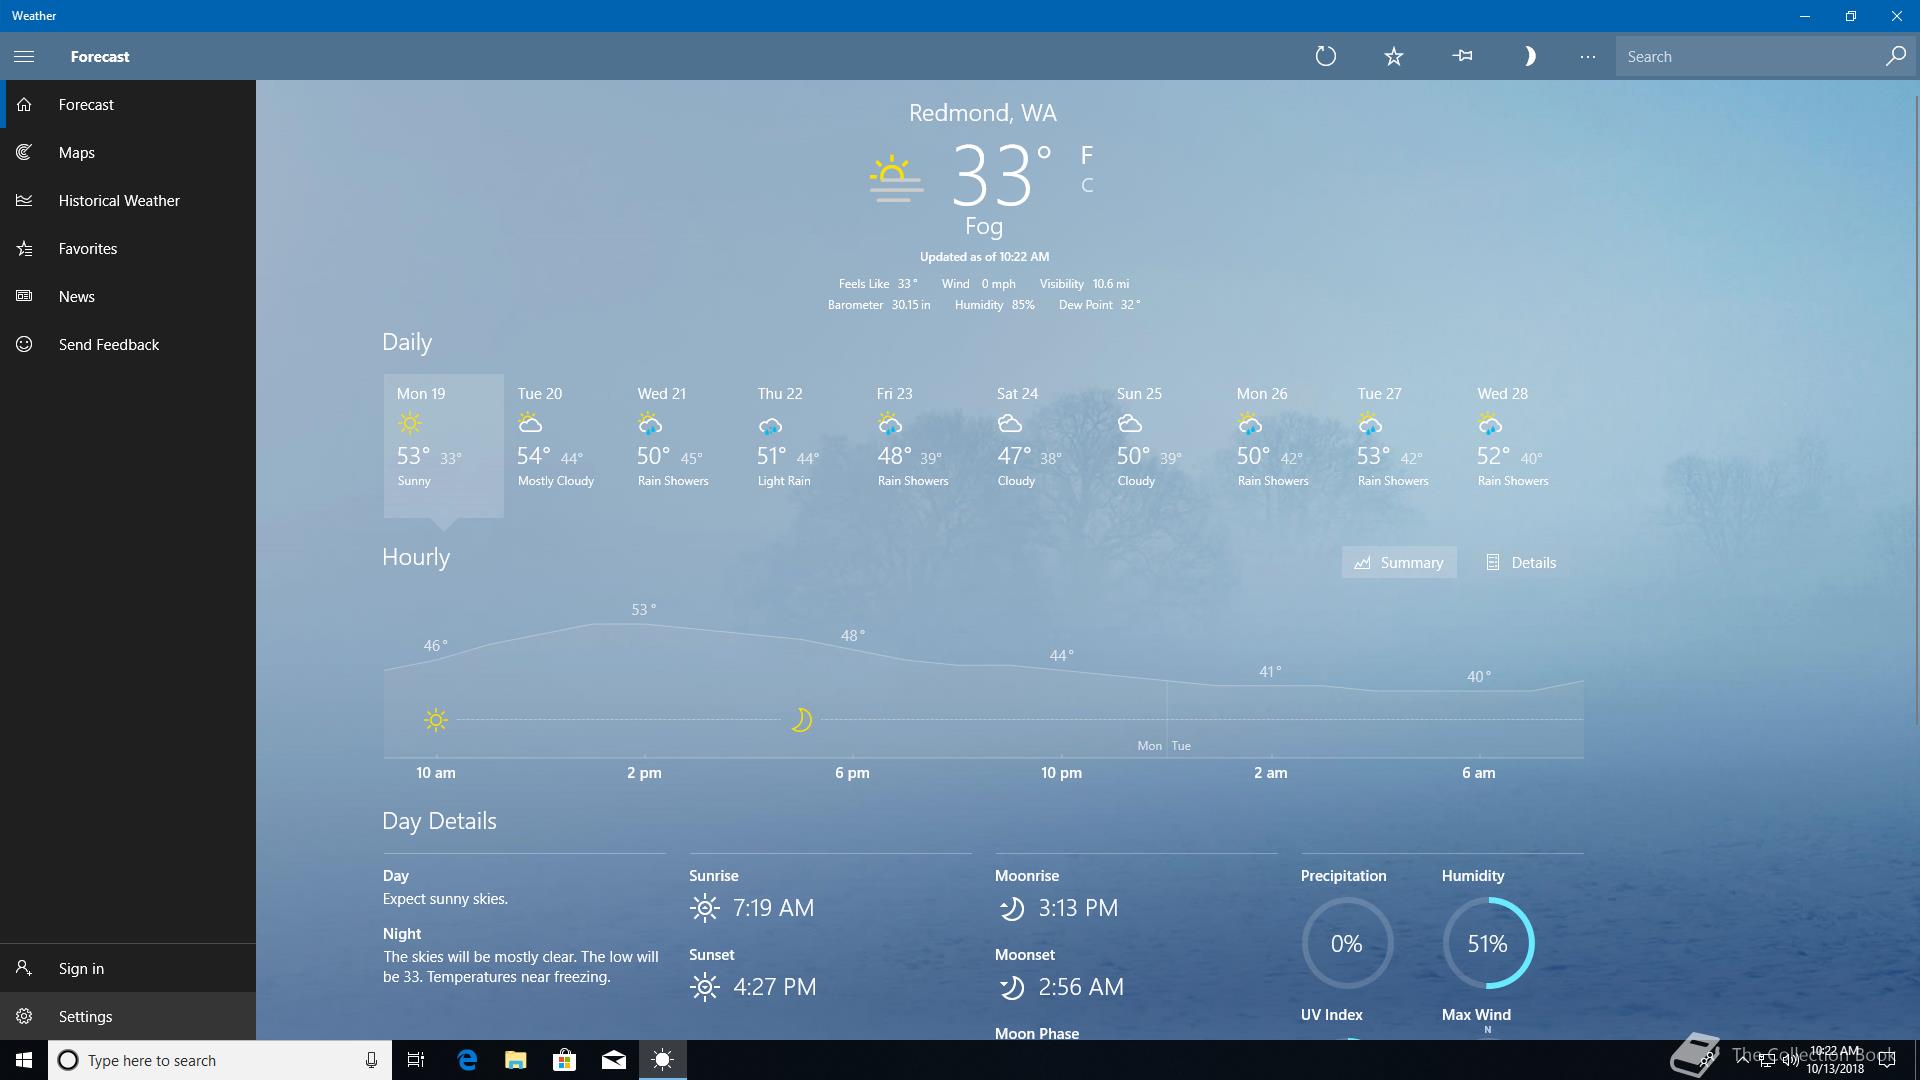Select Wed 21 daily forecast

[x=684, y=445]
